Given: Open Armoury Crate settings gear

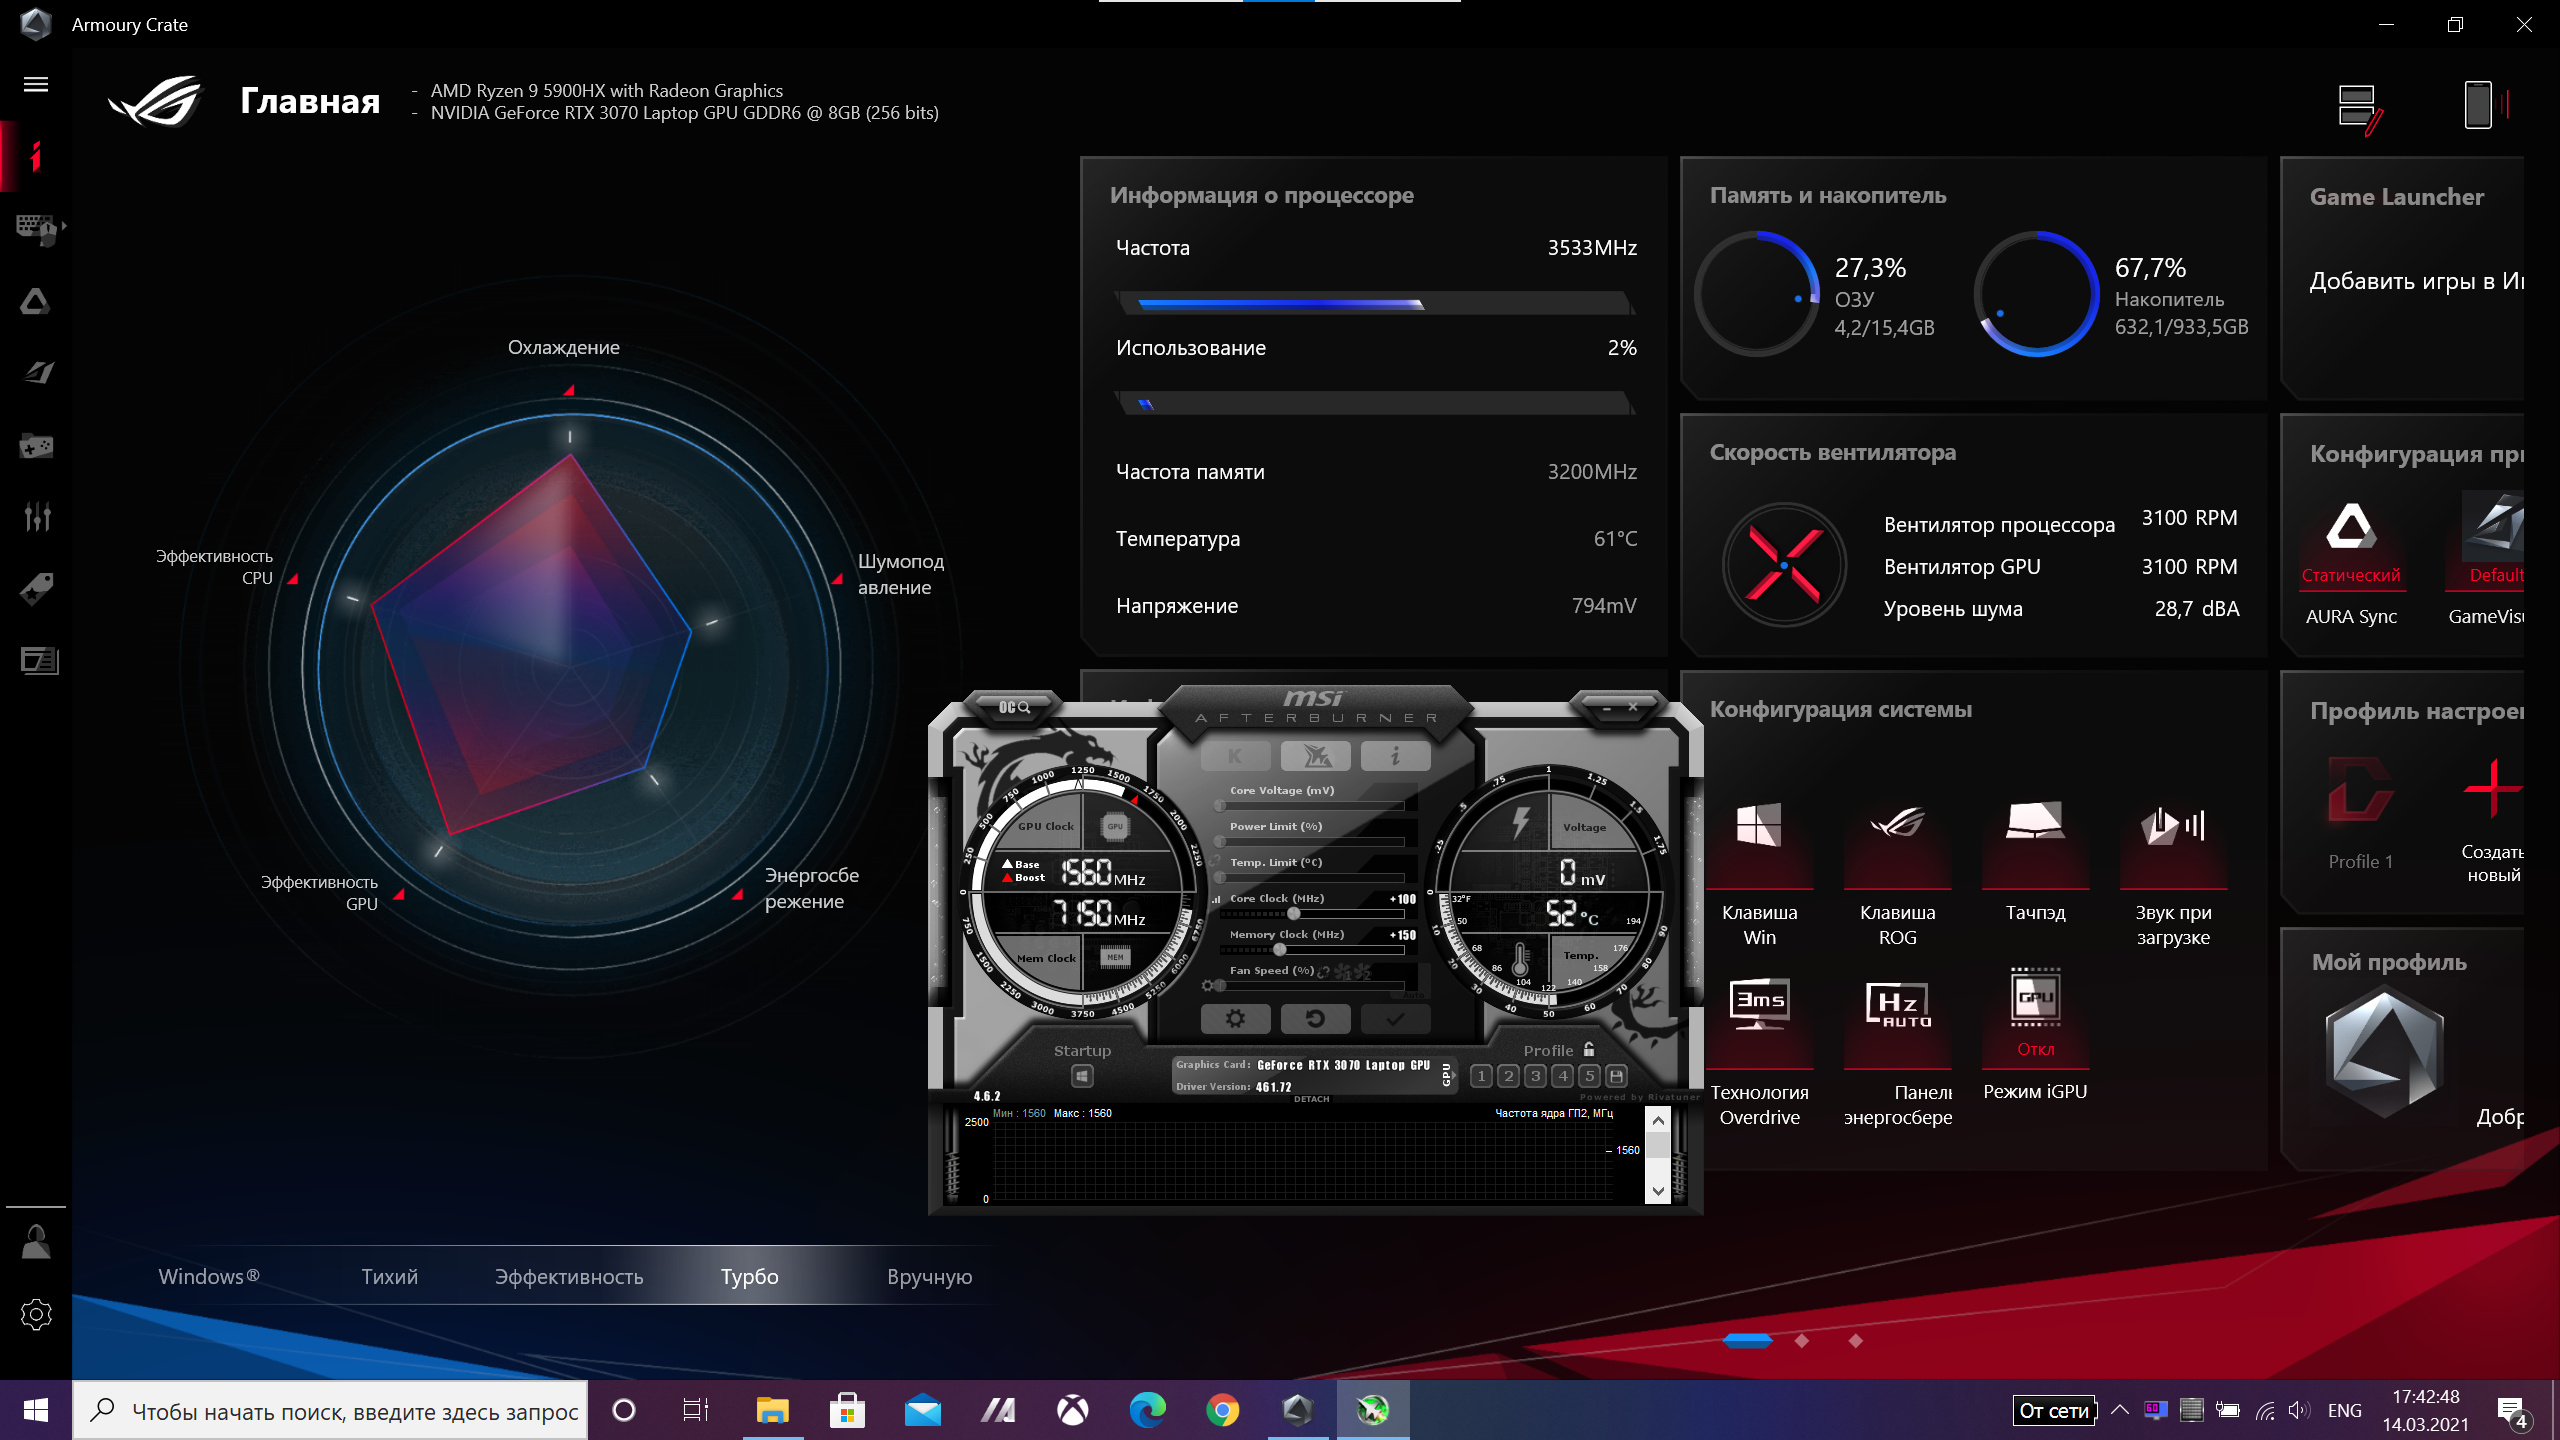Looking at the screenshot, I should coord(36,1314).
